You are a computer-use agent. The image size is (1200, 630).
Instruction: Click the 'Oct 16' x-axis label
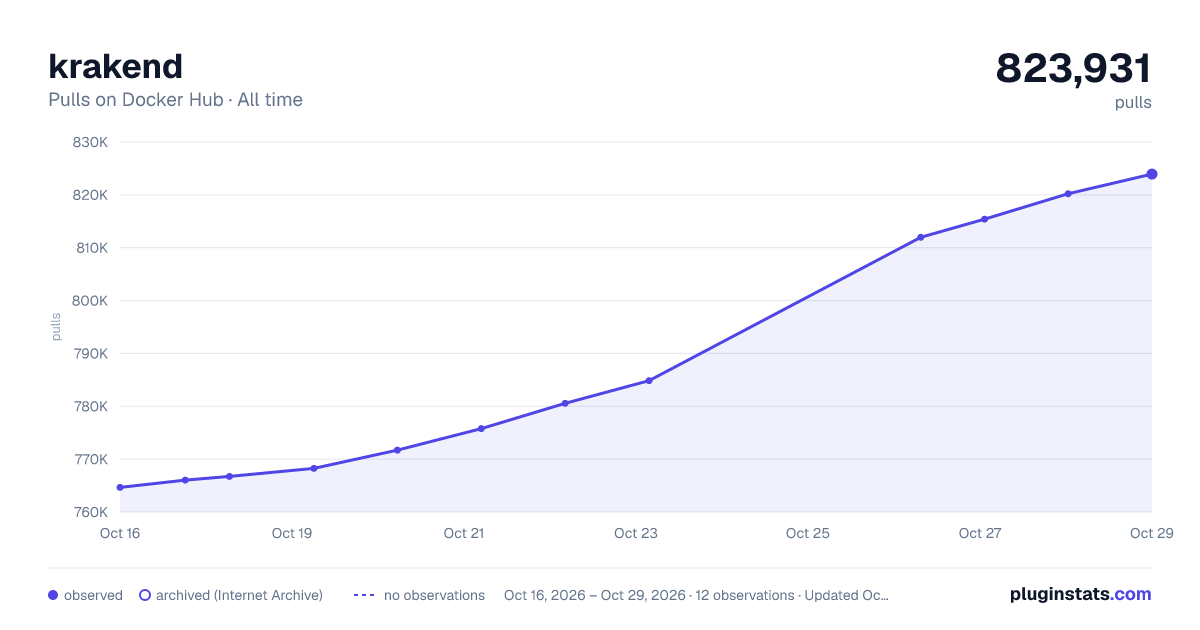pos(120,533)
